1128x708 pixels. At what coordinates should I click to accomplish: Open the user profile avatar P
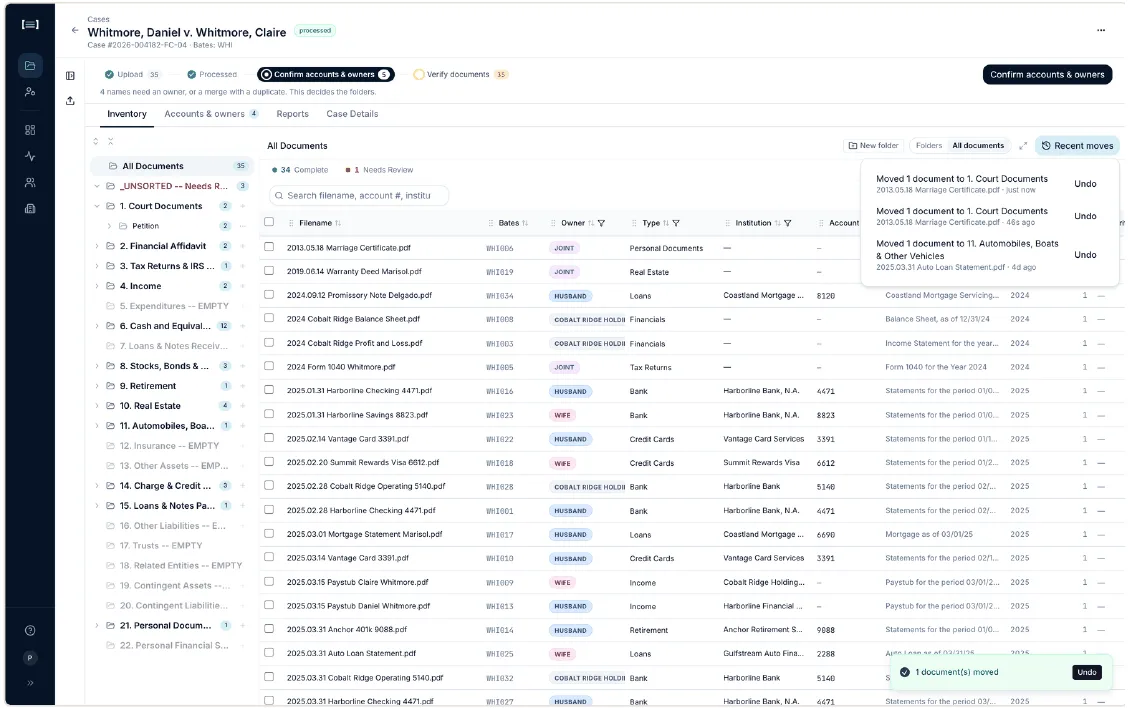29,658
